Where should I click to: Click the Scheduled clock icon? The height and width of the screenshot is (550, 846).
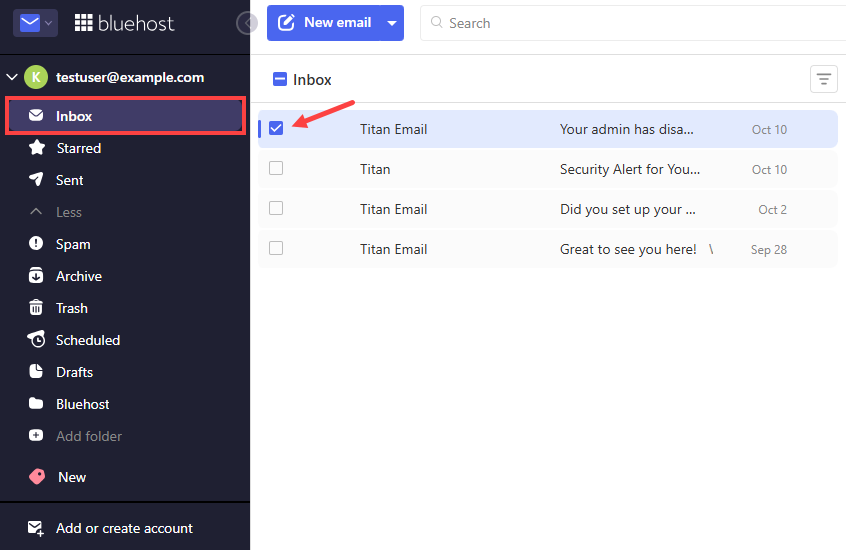point(36,339)
